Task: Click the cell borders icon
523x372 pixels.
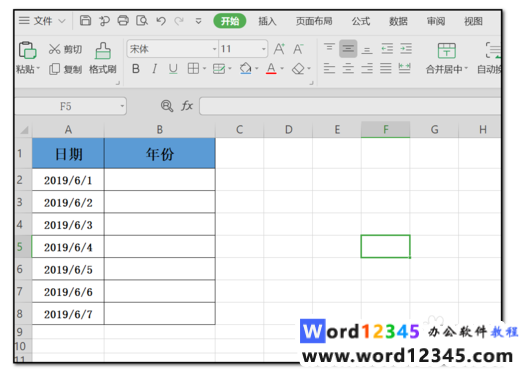Action: click(193, 69)
